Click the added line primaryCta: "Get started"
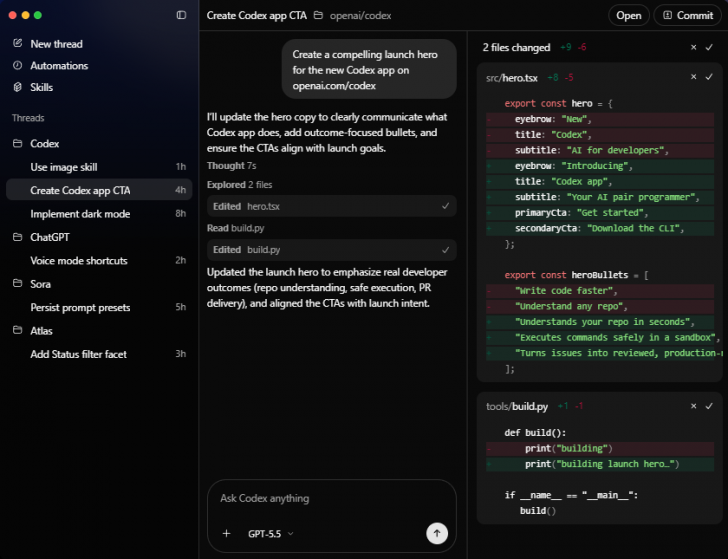The image size is (728, 559). 600,213
